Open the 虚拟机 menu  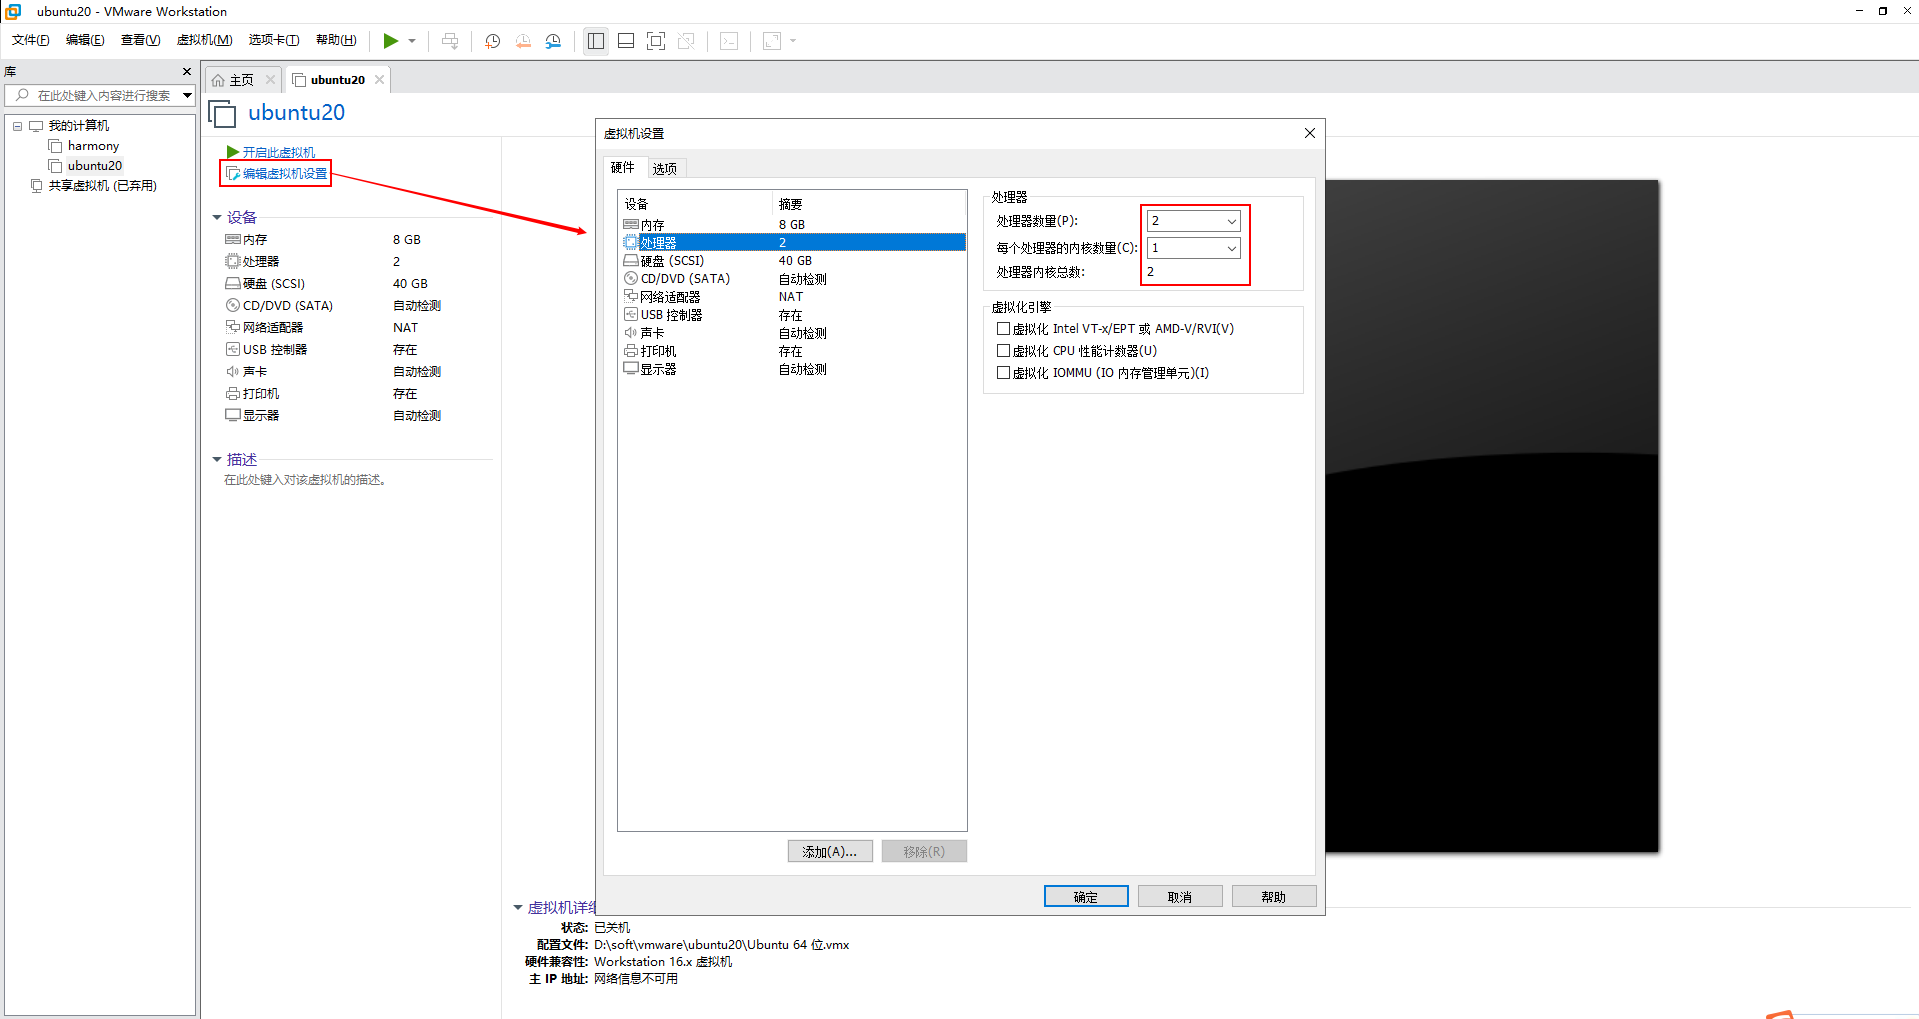click(204, 40)
